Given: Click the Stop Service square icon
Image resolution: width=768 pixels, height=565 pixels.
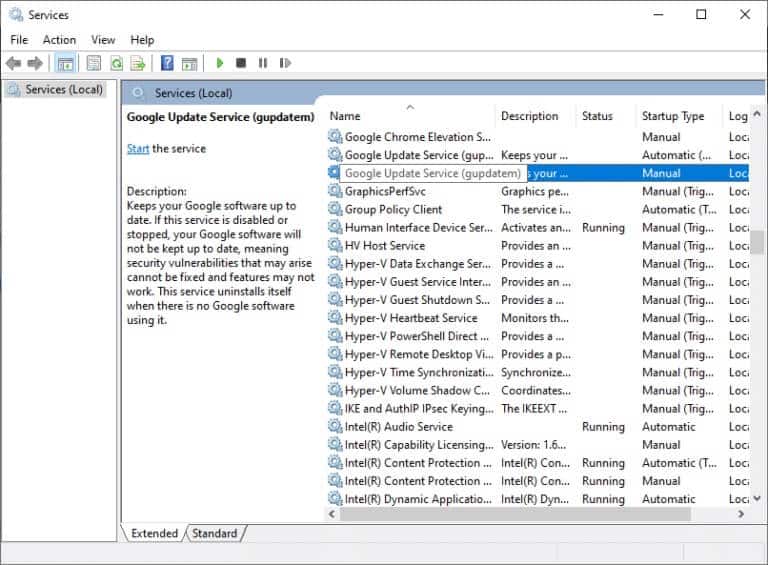Looking at the screenshot, I should coord(241,63).
